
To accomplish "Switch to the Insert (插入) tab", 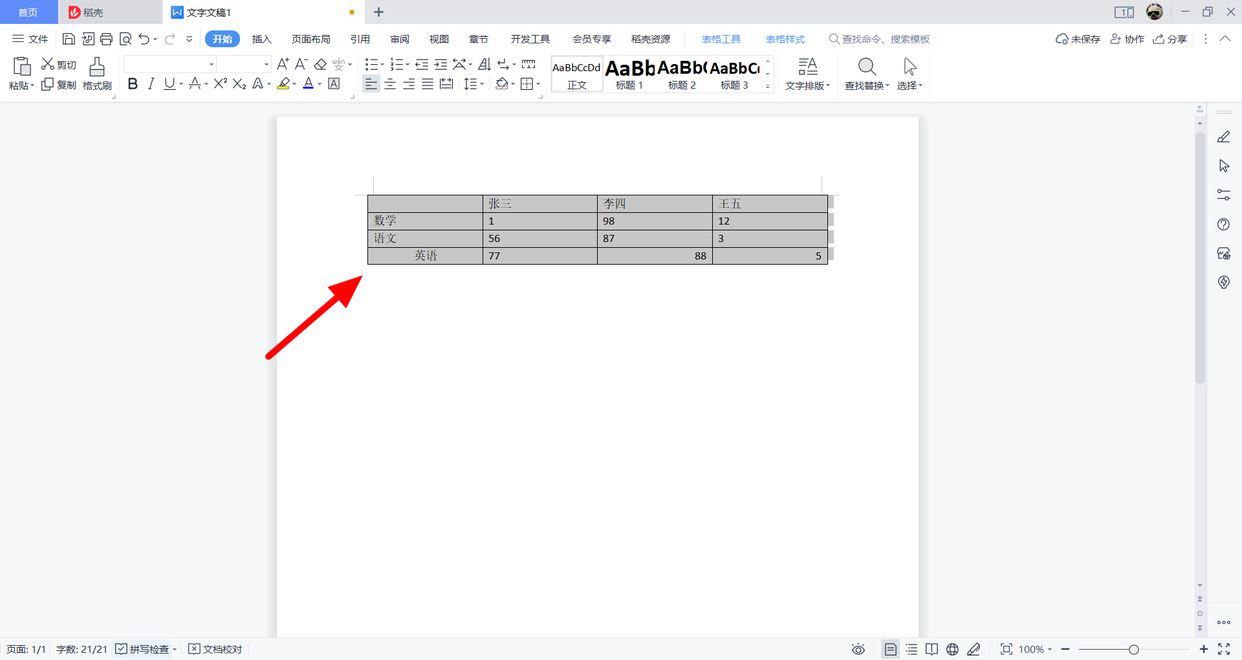I will tap(262, 39).
